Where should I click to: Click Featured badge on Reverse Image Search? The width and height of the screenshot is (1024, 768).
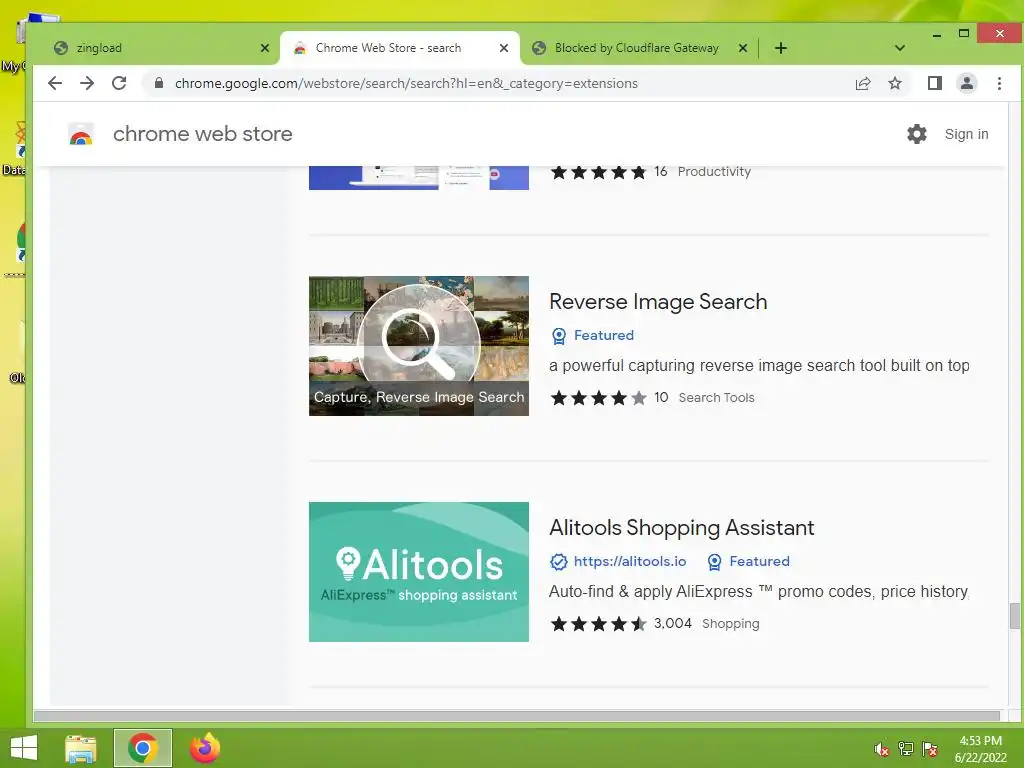[593, 335]
